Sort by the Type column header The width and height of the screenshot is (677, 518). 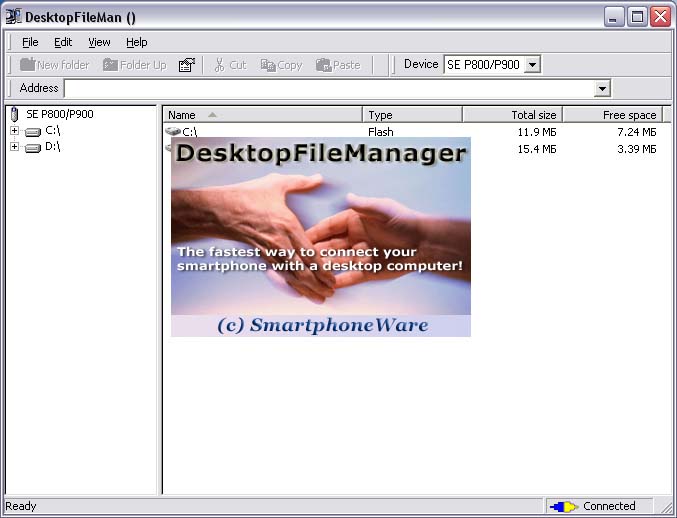click(412, 115)
